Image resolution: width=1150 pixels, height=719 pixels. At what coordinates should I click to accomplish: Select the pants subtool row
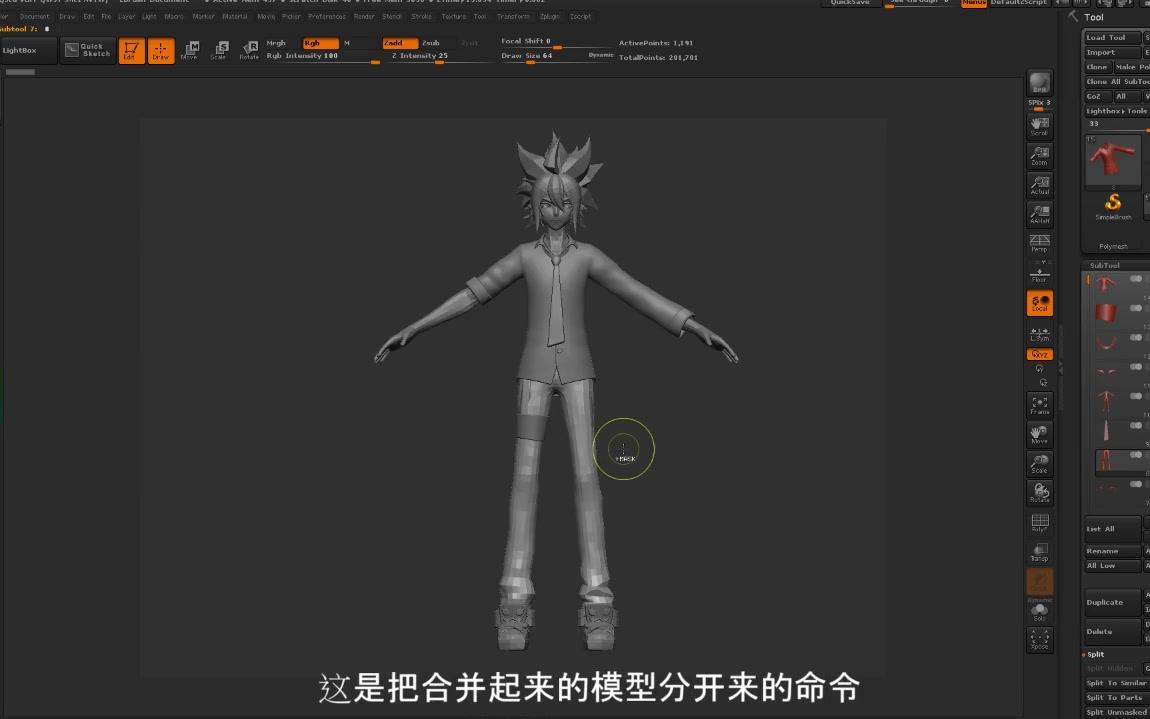(1121, 461)
